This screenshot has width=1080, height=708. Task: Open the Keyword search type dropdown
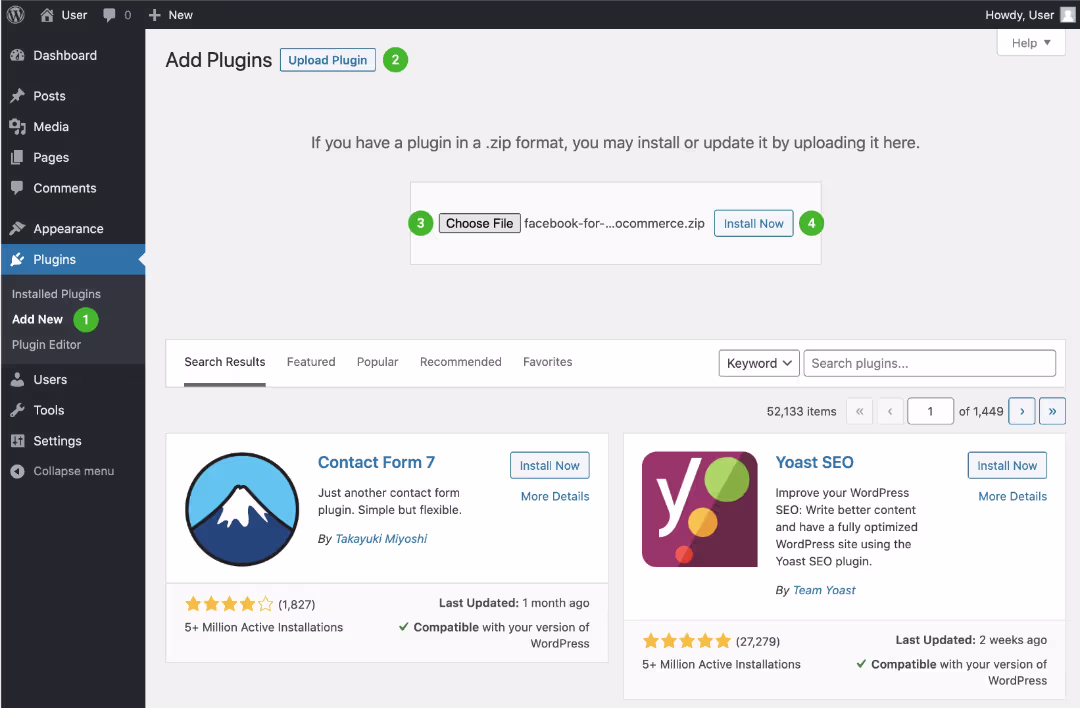tap(759, 363)
